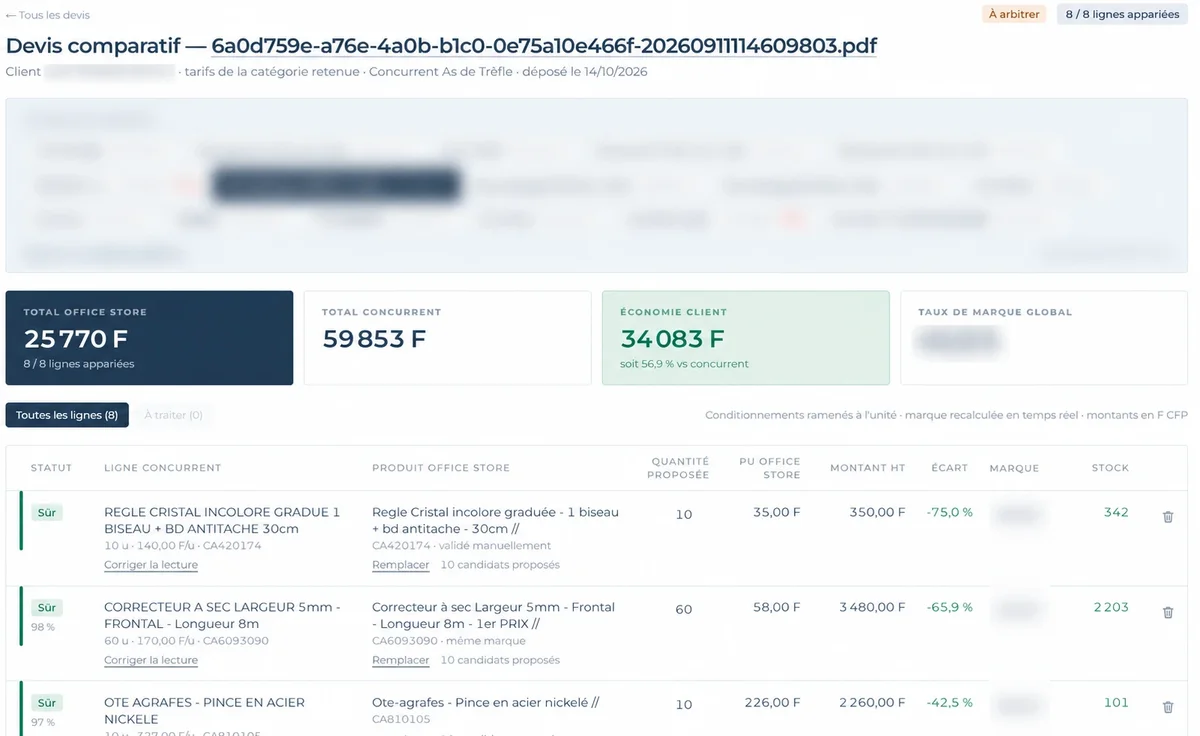This screenshot has height=736, width=1200.
Task: Delete the OTE AGRAFES line with trash icon
Action: coord(1167,707)
